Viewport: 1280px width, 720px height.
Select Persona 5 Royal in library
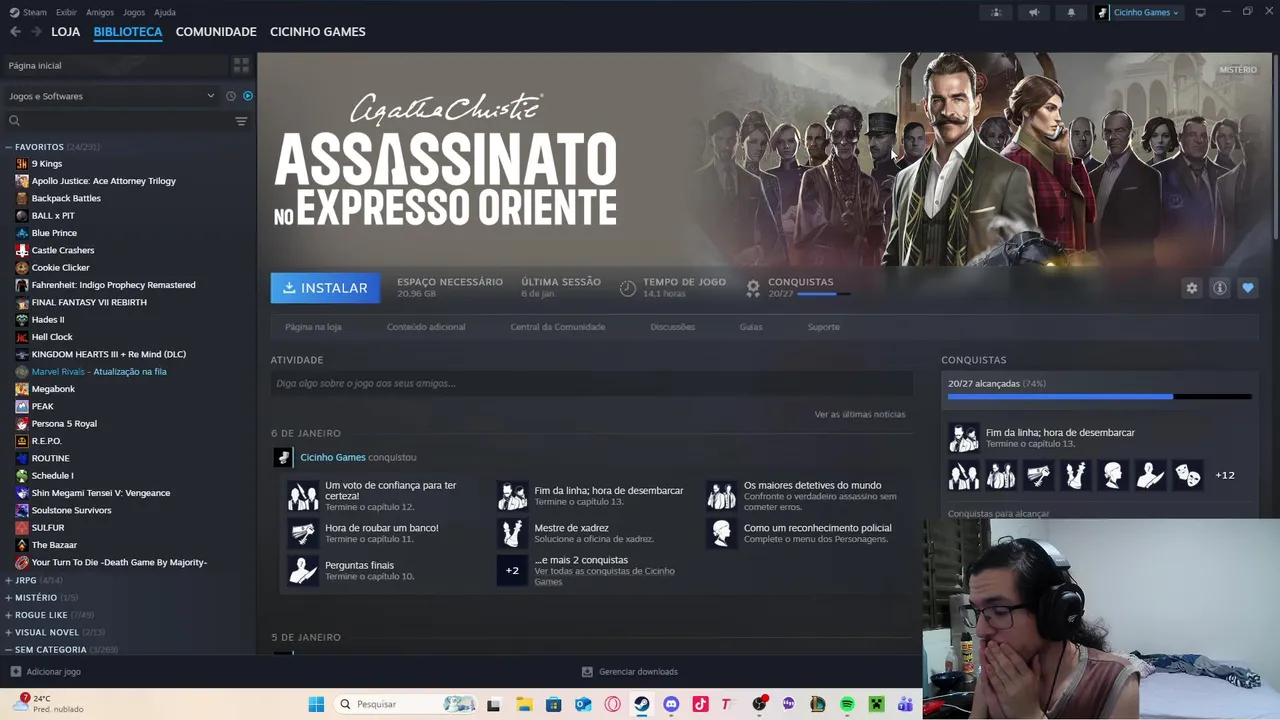pyautogui.click(x=64, y=424)
